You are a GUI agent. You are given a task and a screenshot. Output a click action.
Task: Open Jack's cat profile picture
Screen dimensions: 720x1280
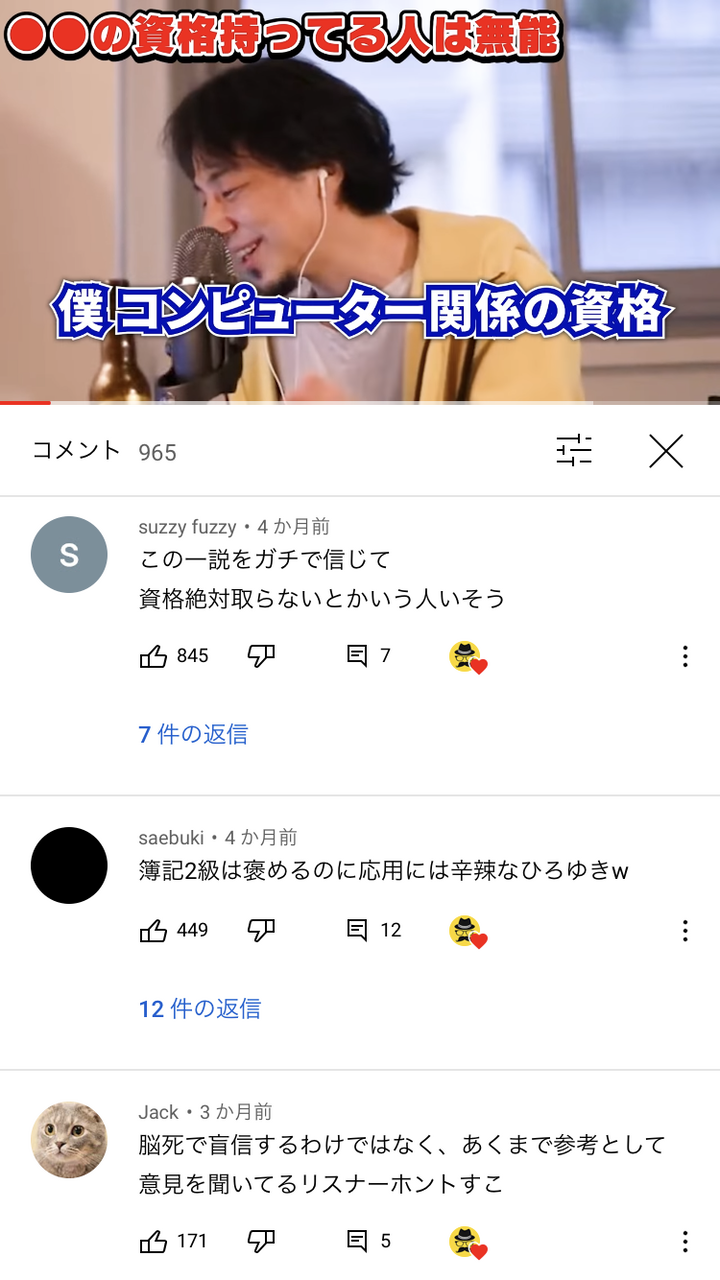69,1140
